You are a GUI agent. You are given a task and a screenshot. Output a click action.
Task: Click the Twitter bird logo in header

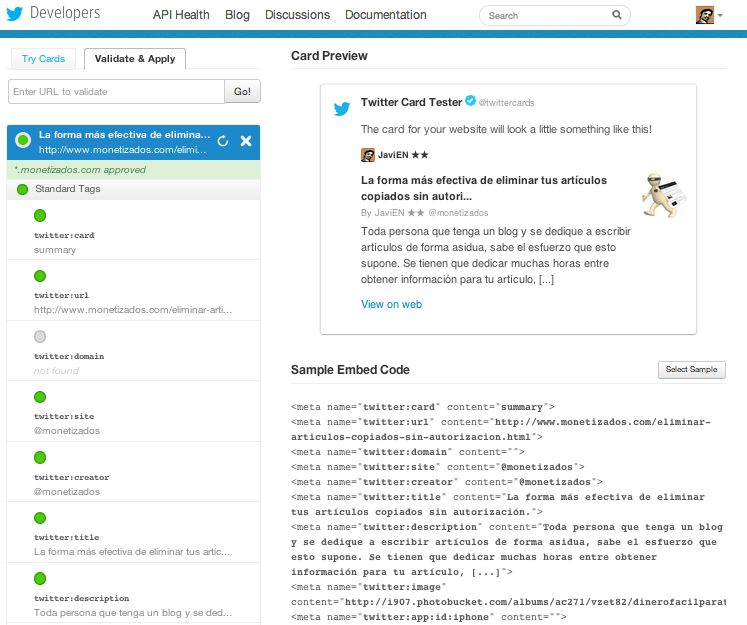(14, 14)
